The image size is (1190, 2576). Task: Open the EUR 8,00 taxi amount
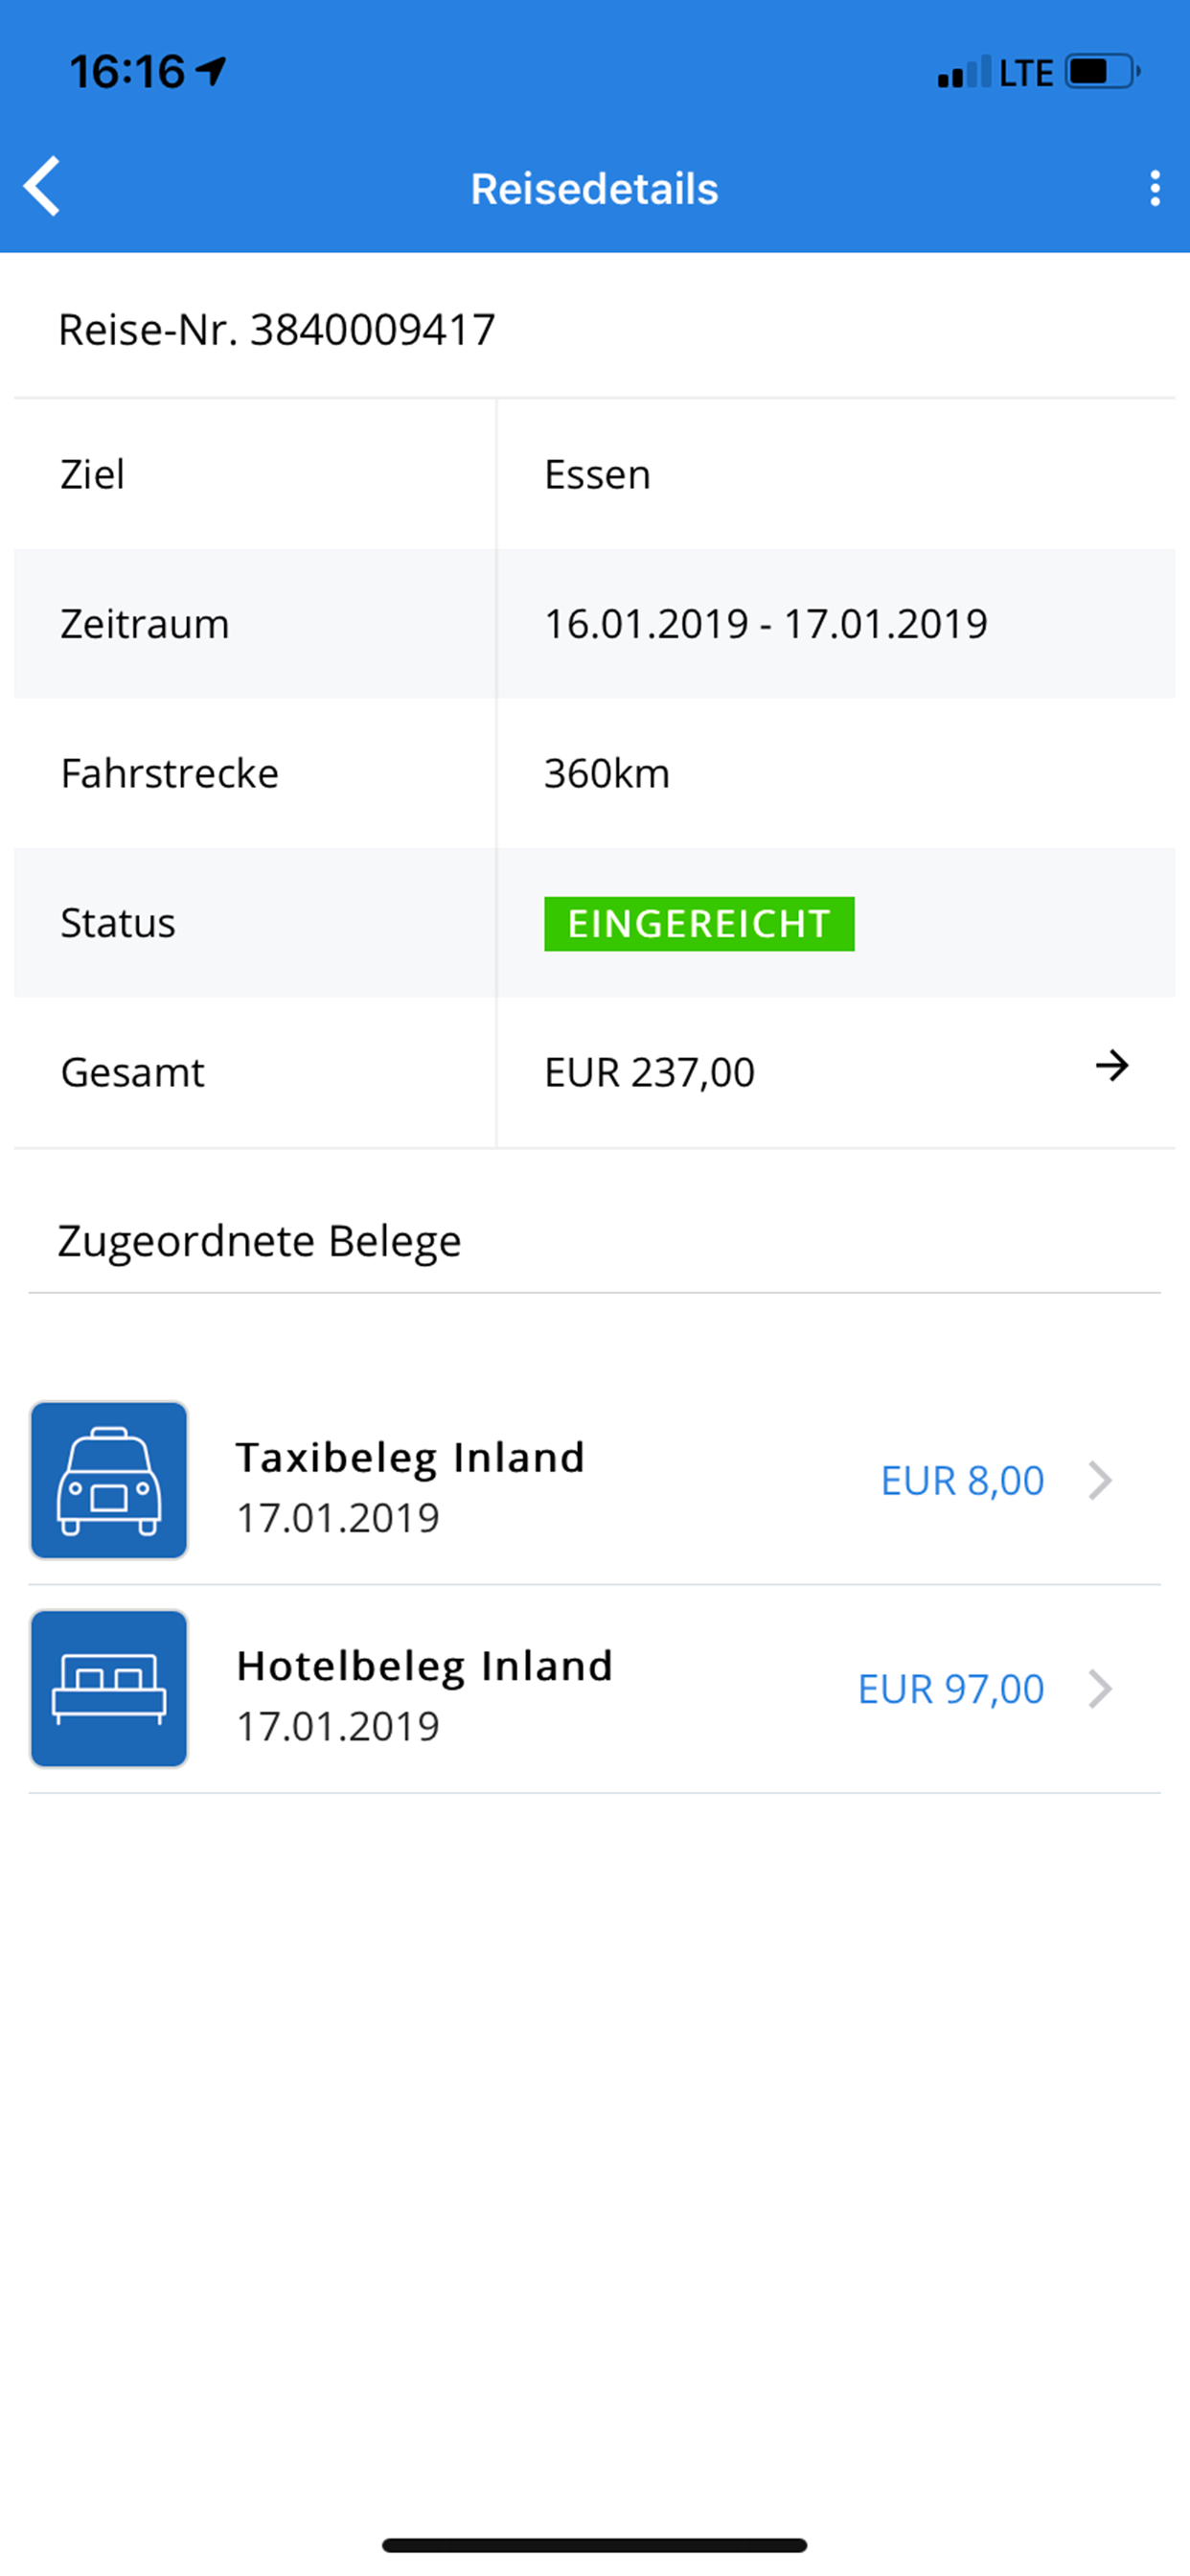[962, 1481]
